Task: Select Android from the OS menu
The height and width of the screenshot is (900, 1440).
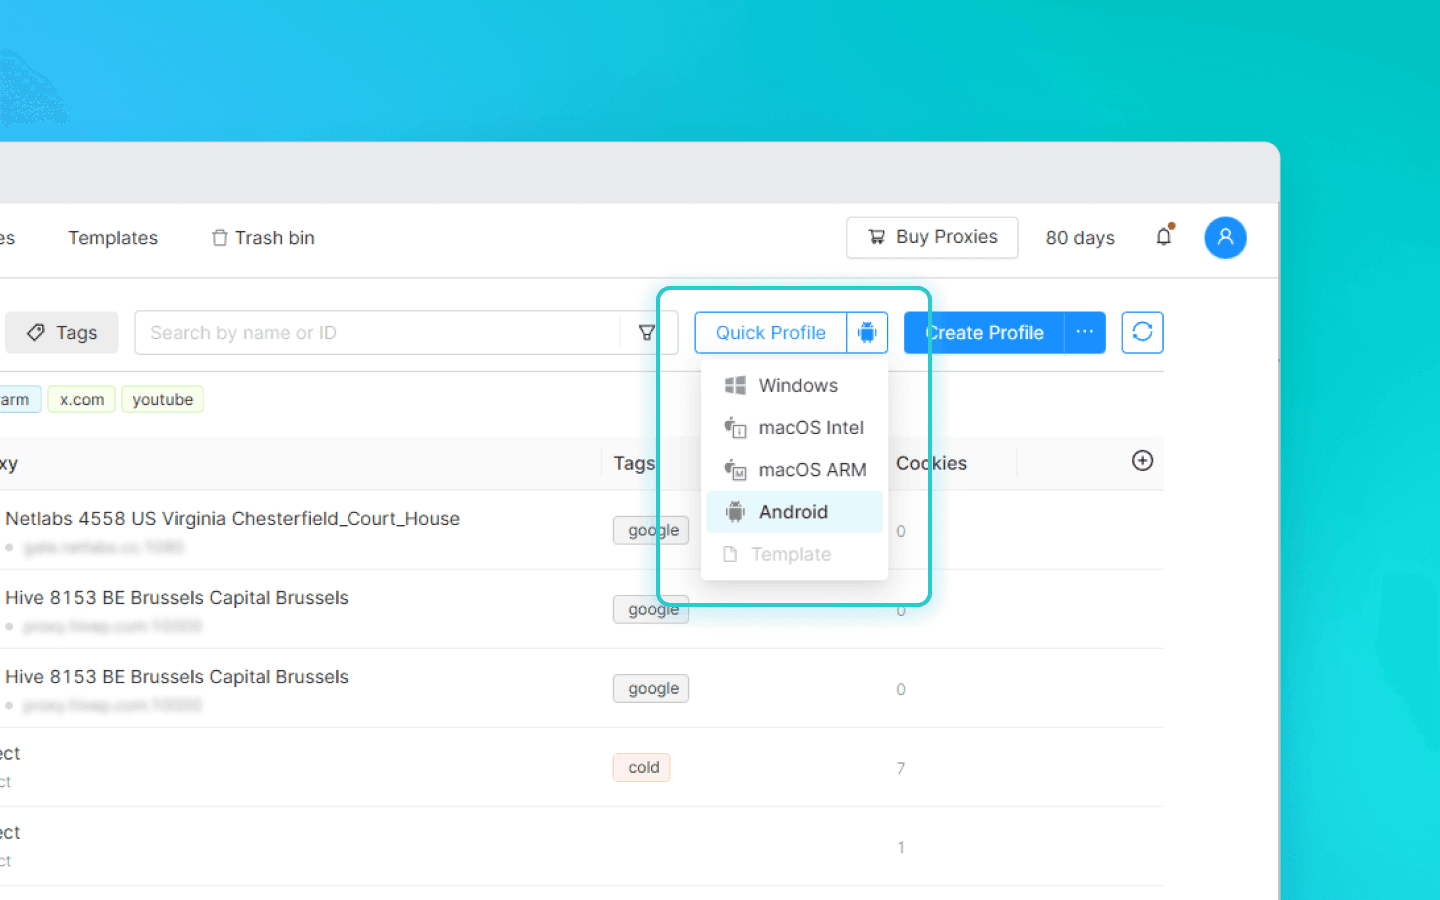Action: pyautogui.click(x=795, y=512)
